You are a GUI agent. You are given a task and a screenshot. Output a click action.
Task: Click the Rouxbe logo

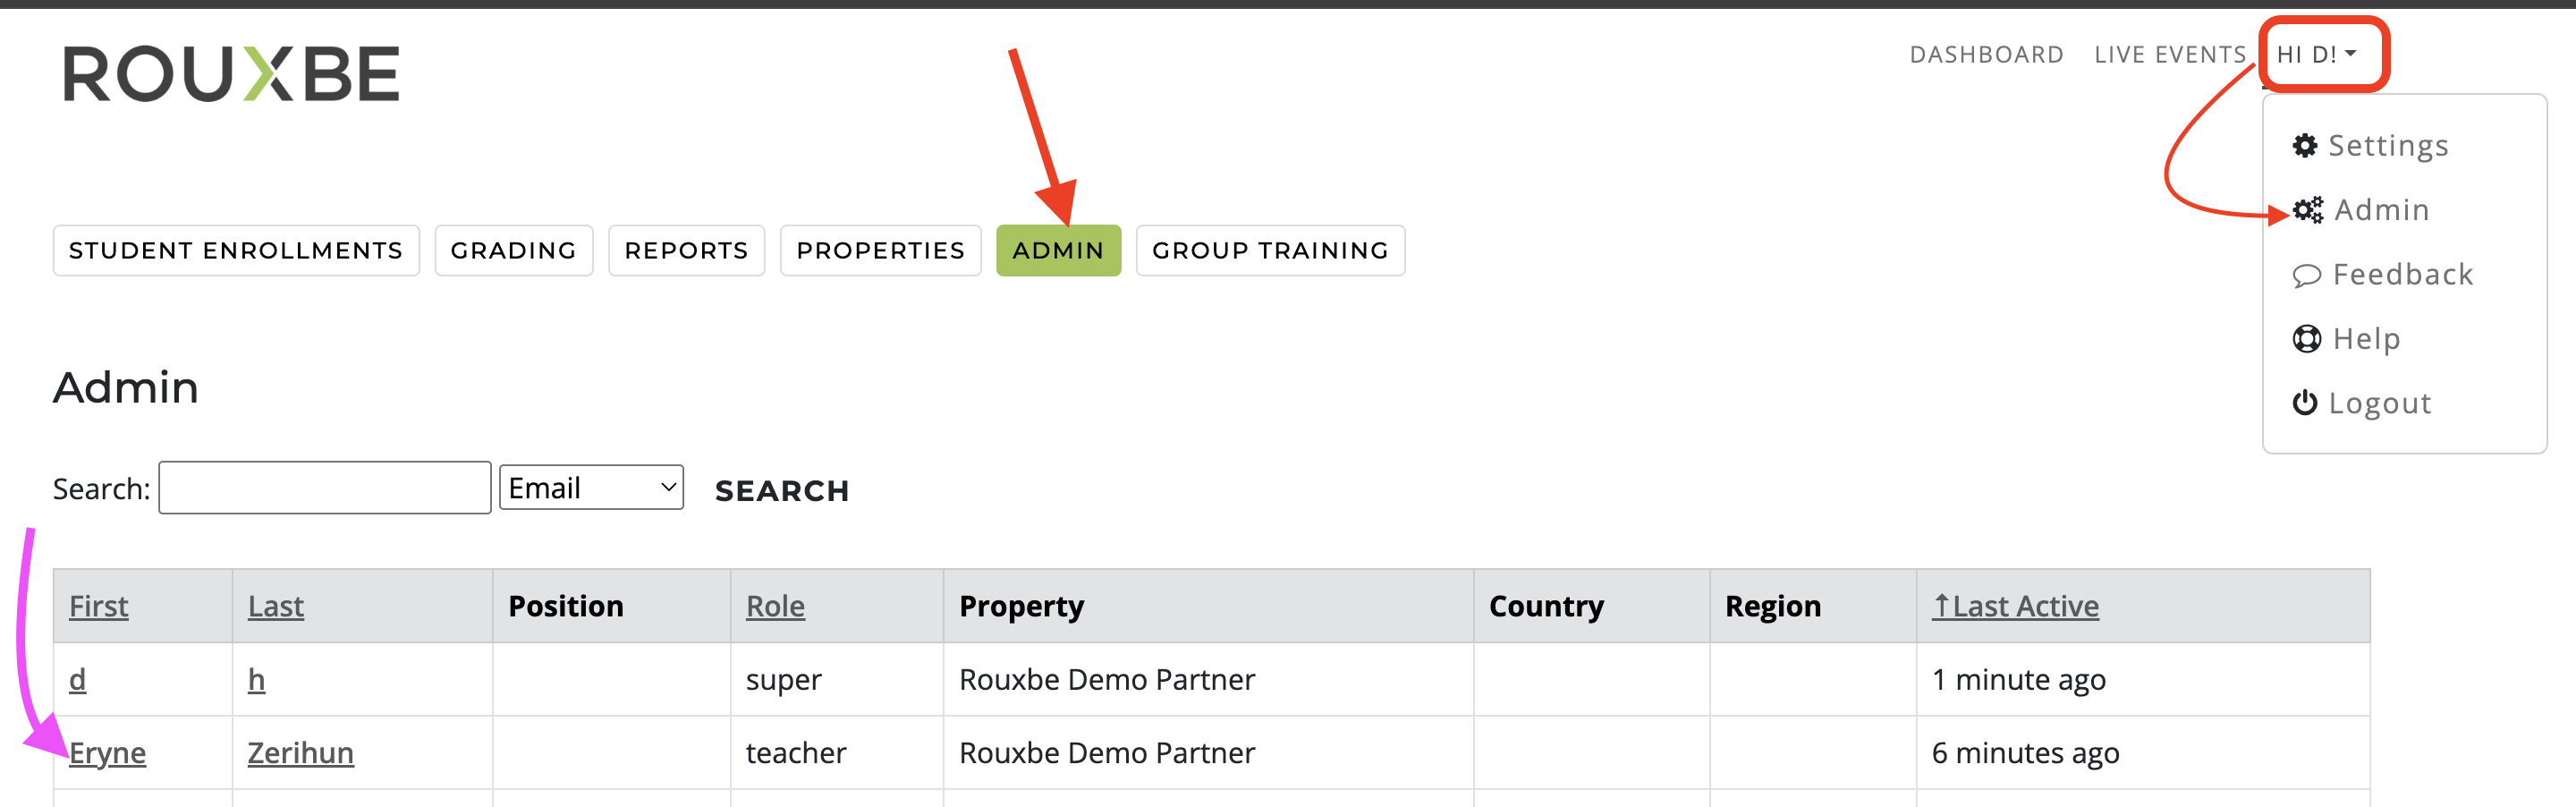pyautogui.click(x=231, y=73)
